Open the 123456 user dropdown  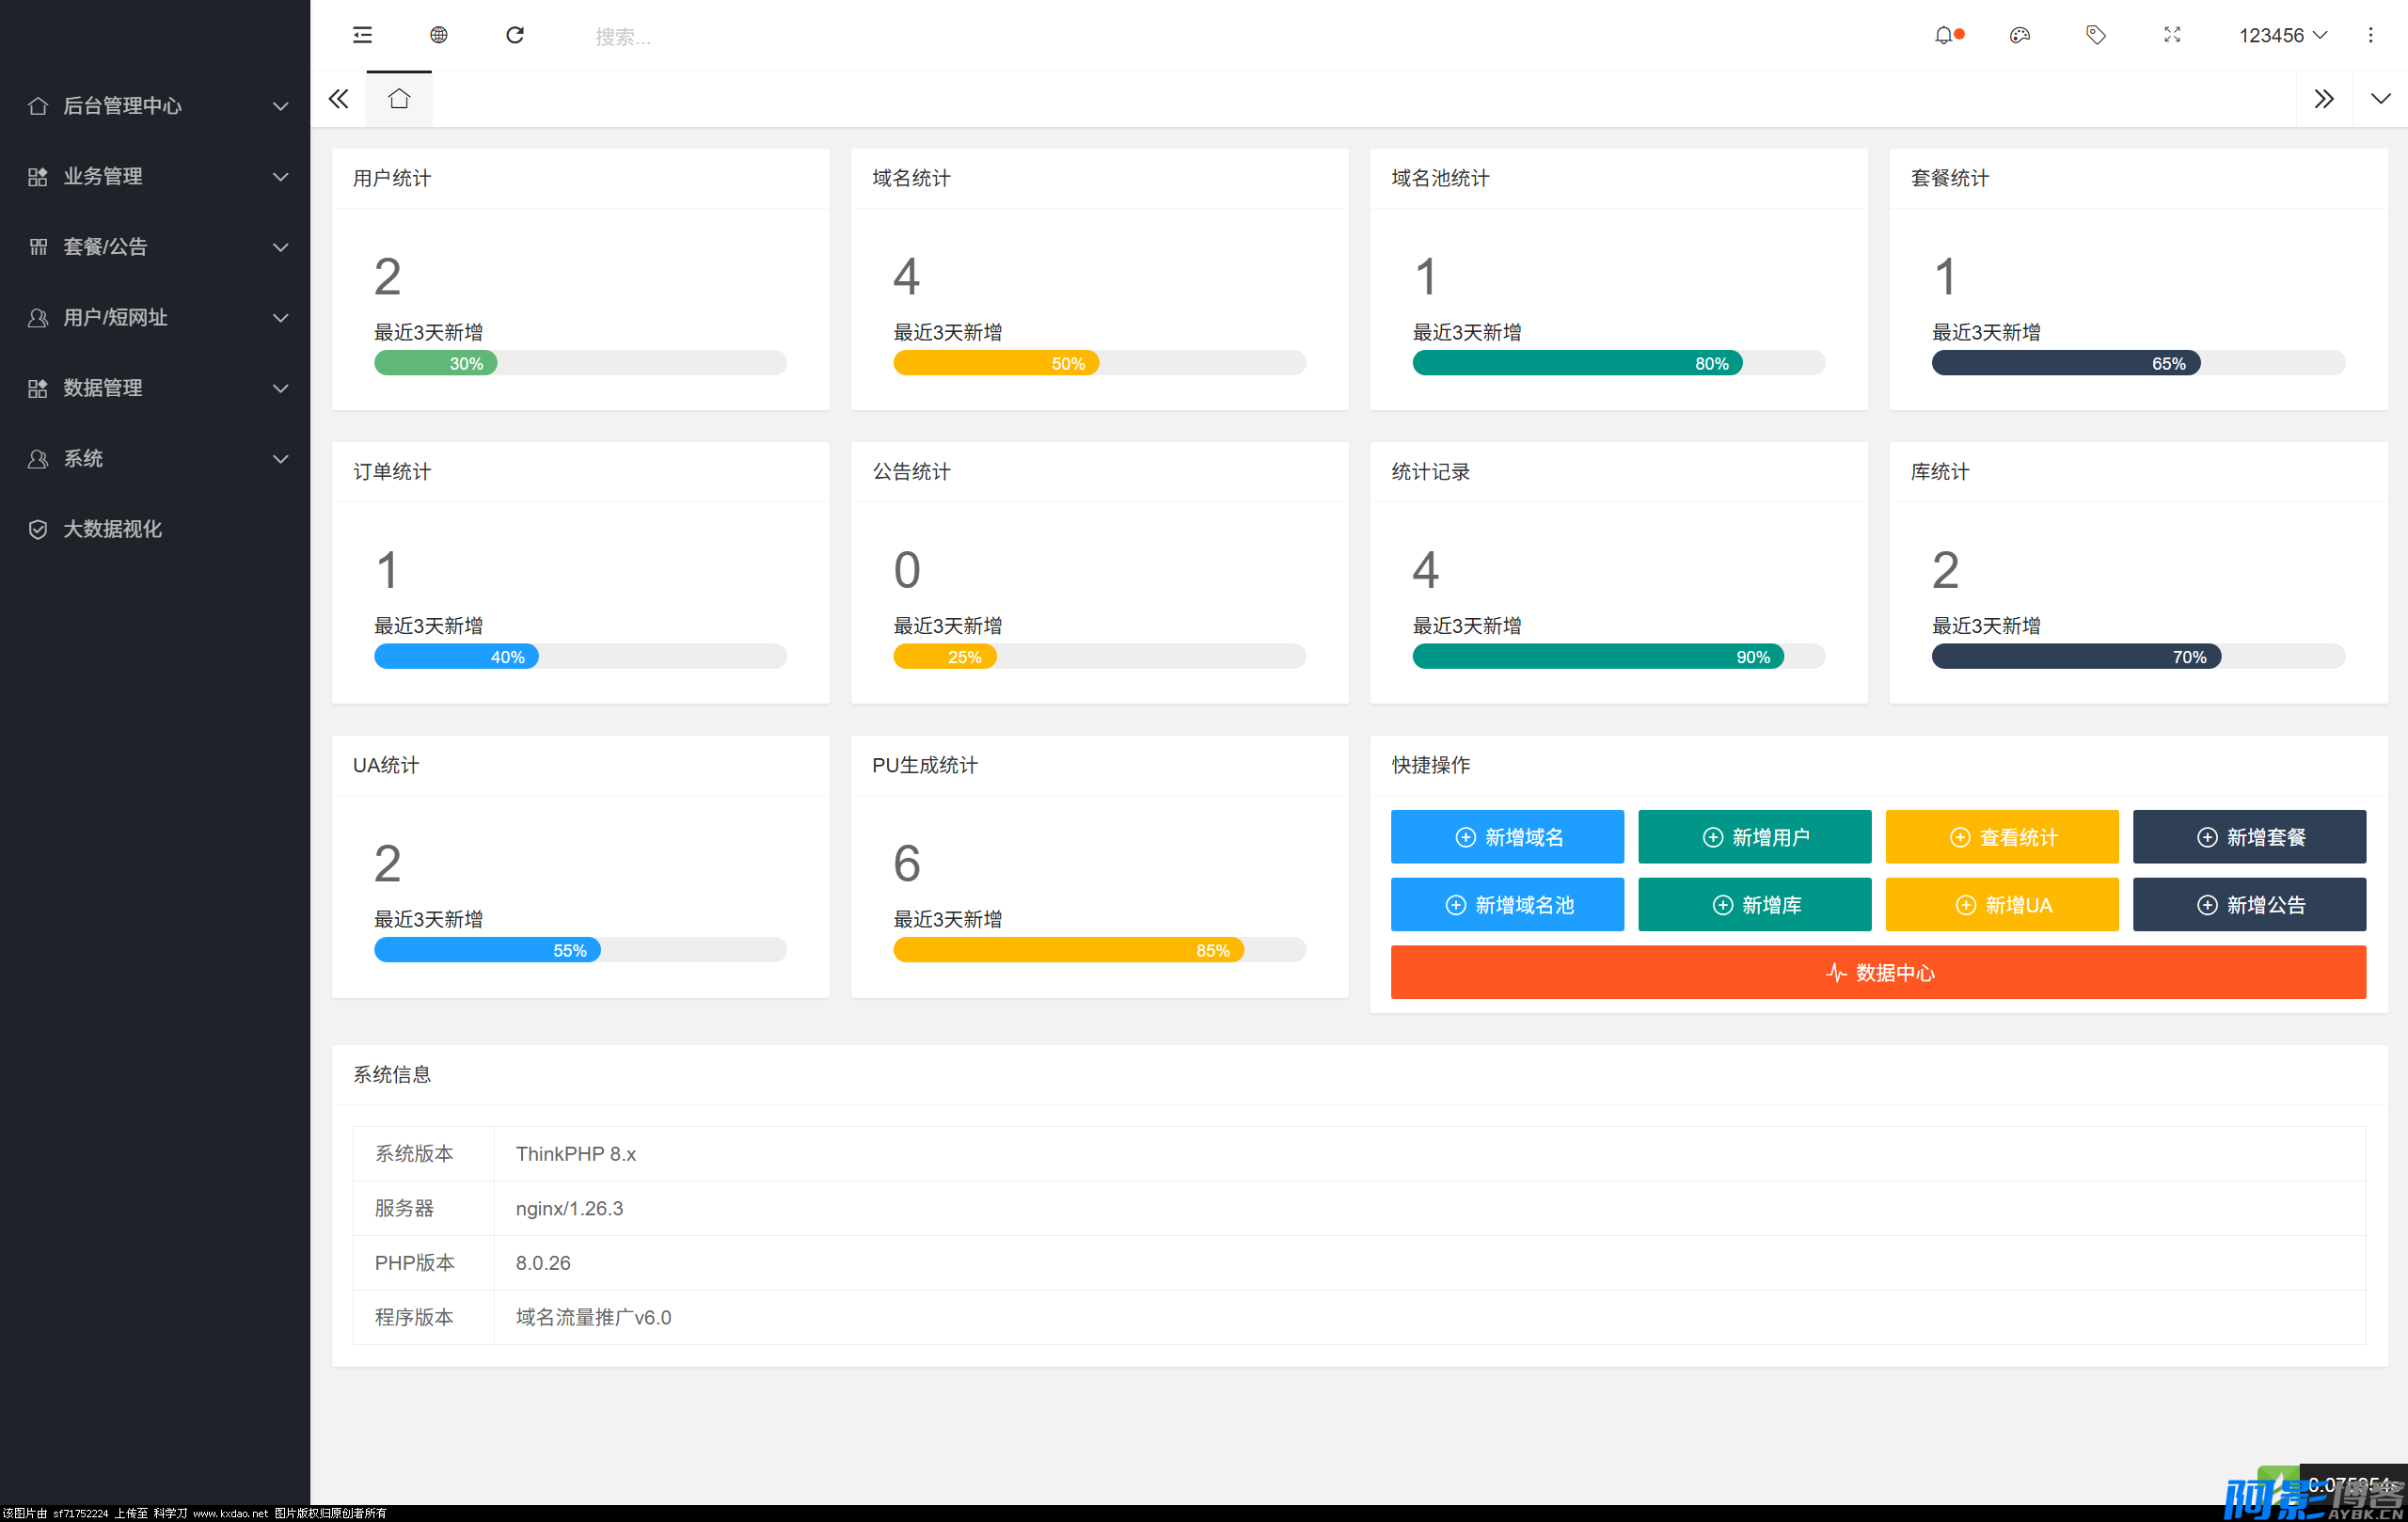coord(2282,35)
